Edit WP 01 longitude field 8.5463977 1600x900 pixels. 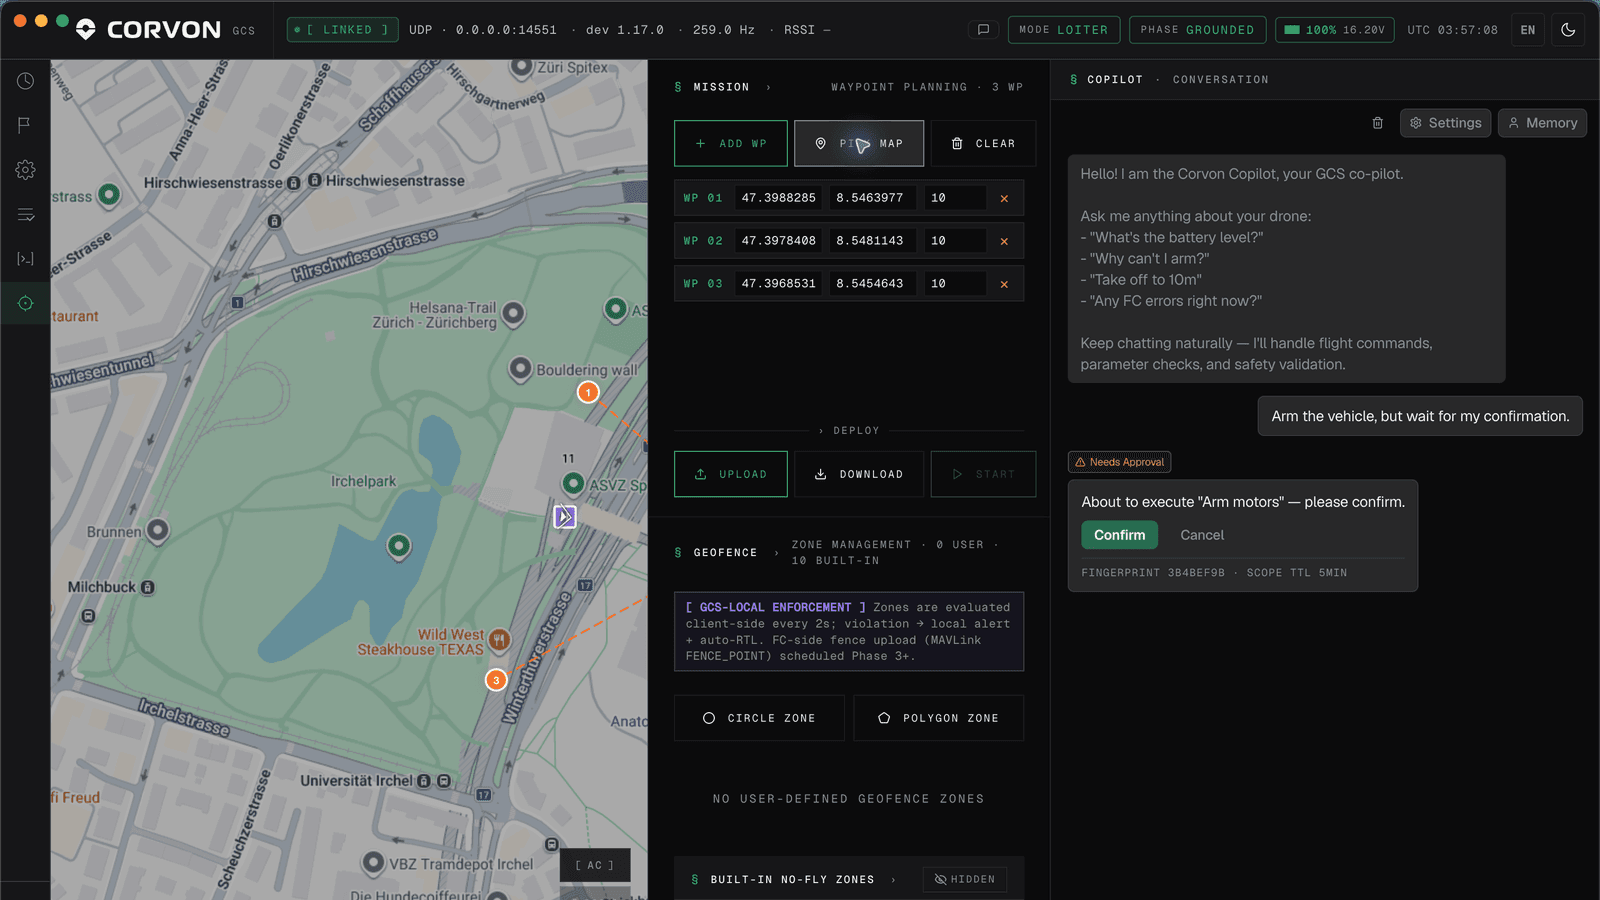coord(874,198)
